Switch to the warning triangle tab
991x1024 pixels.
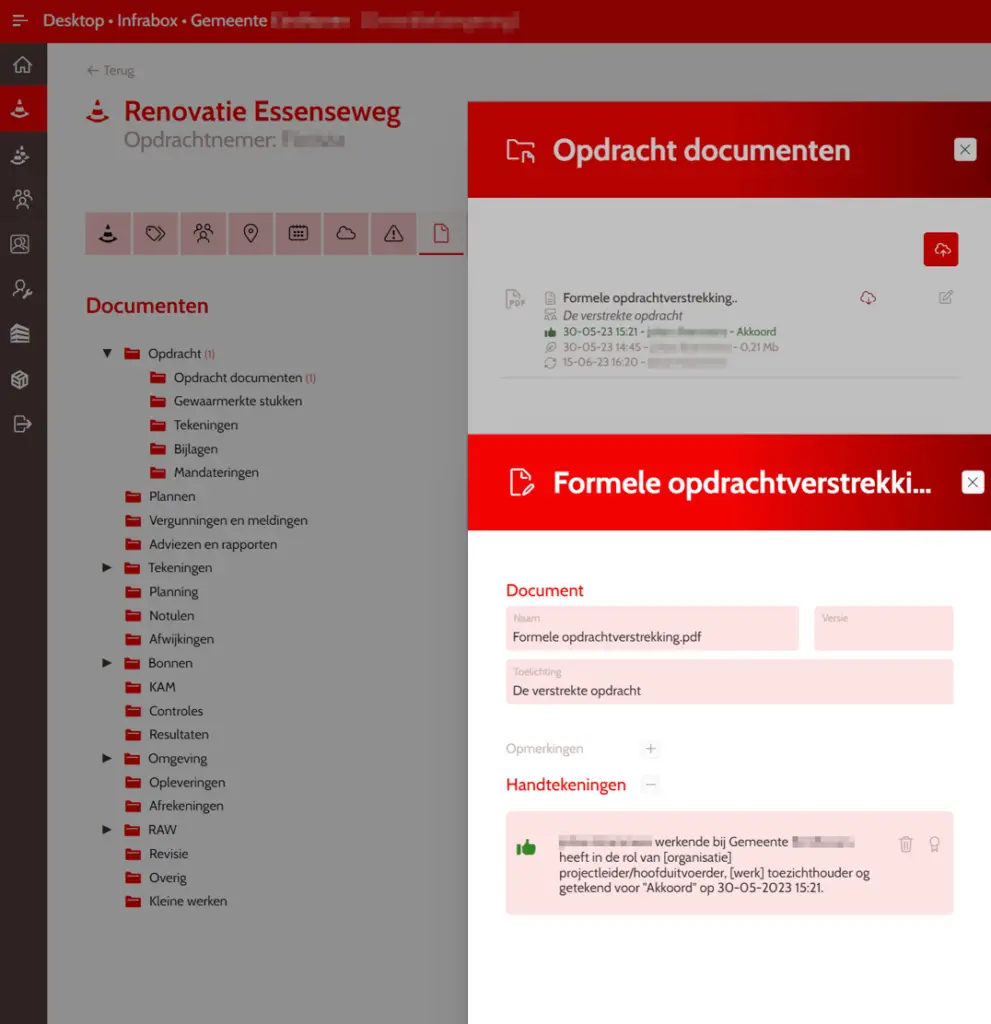(393, 233)
